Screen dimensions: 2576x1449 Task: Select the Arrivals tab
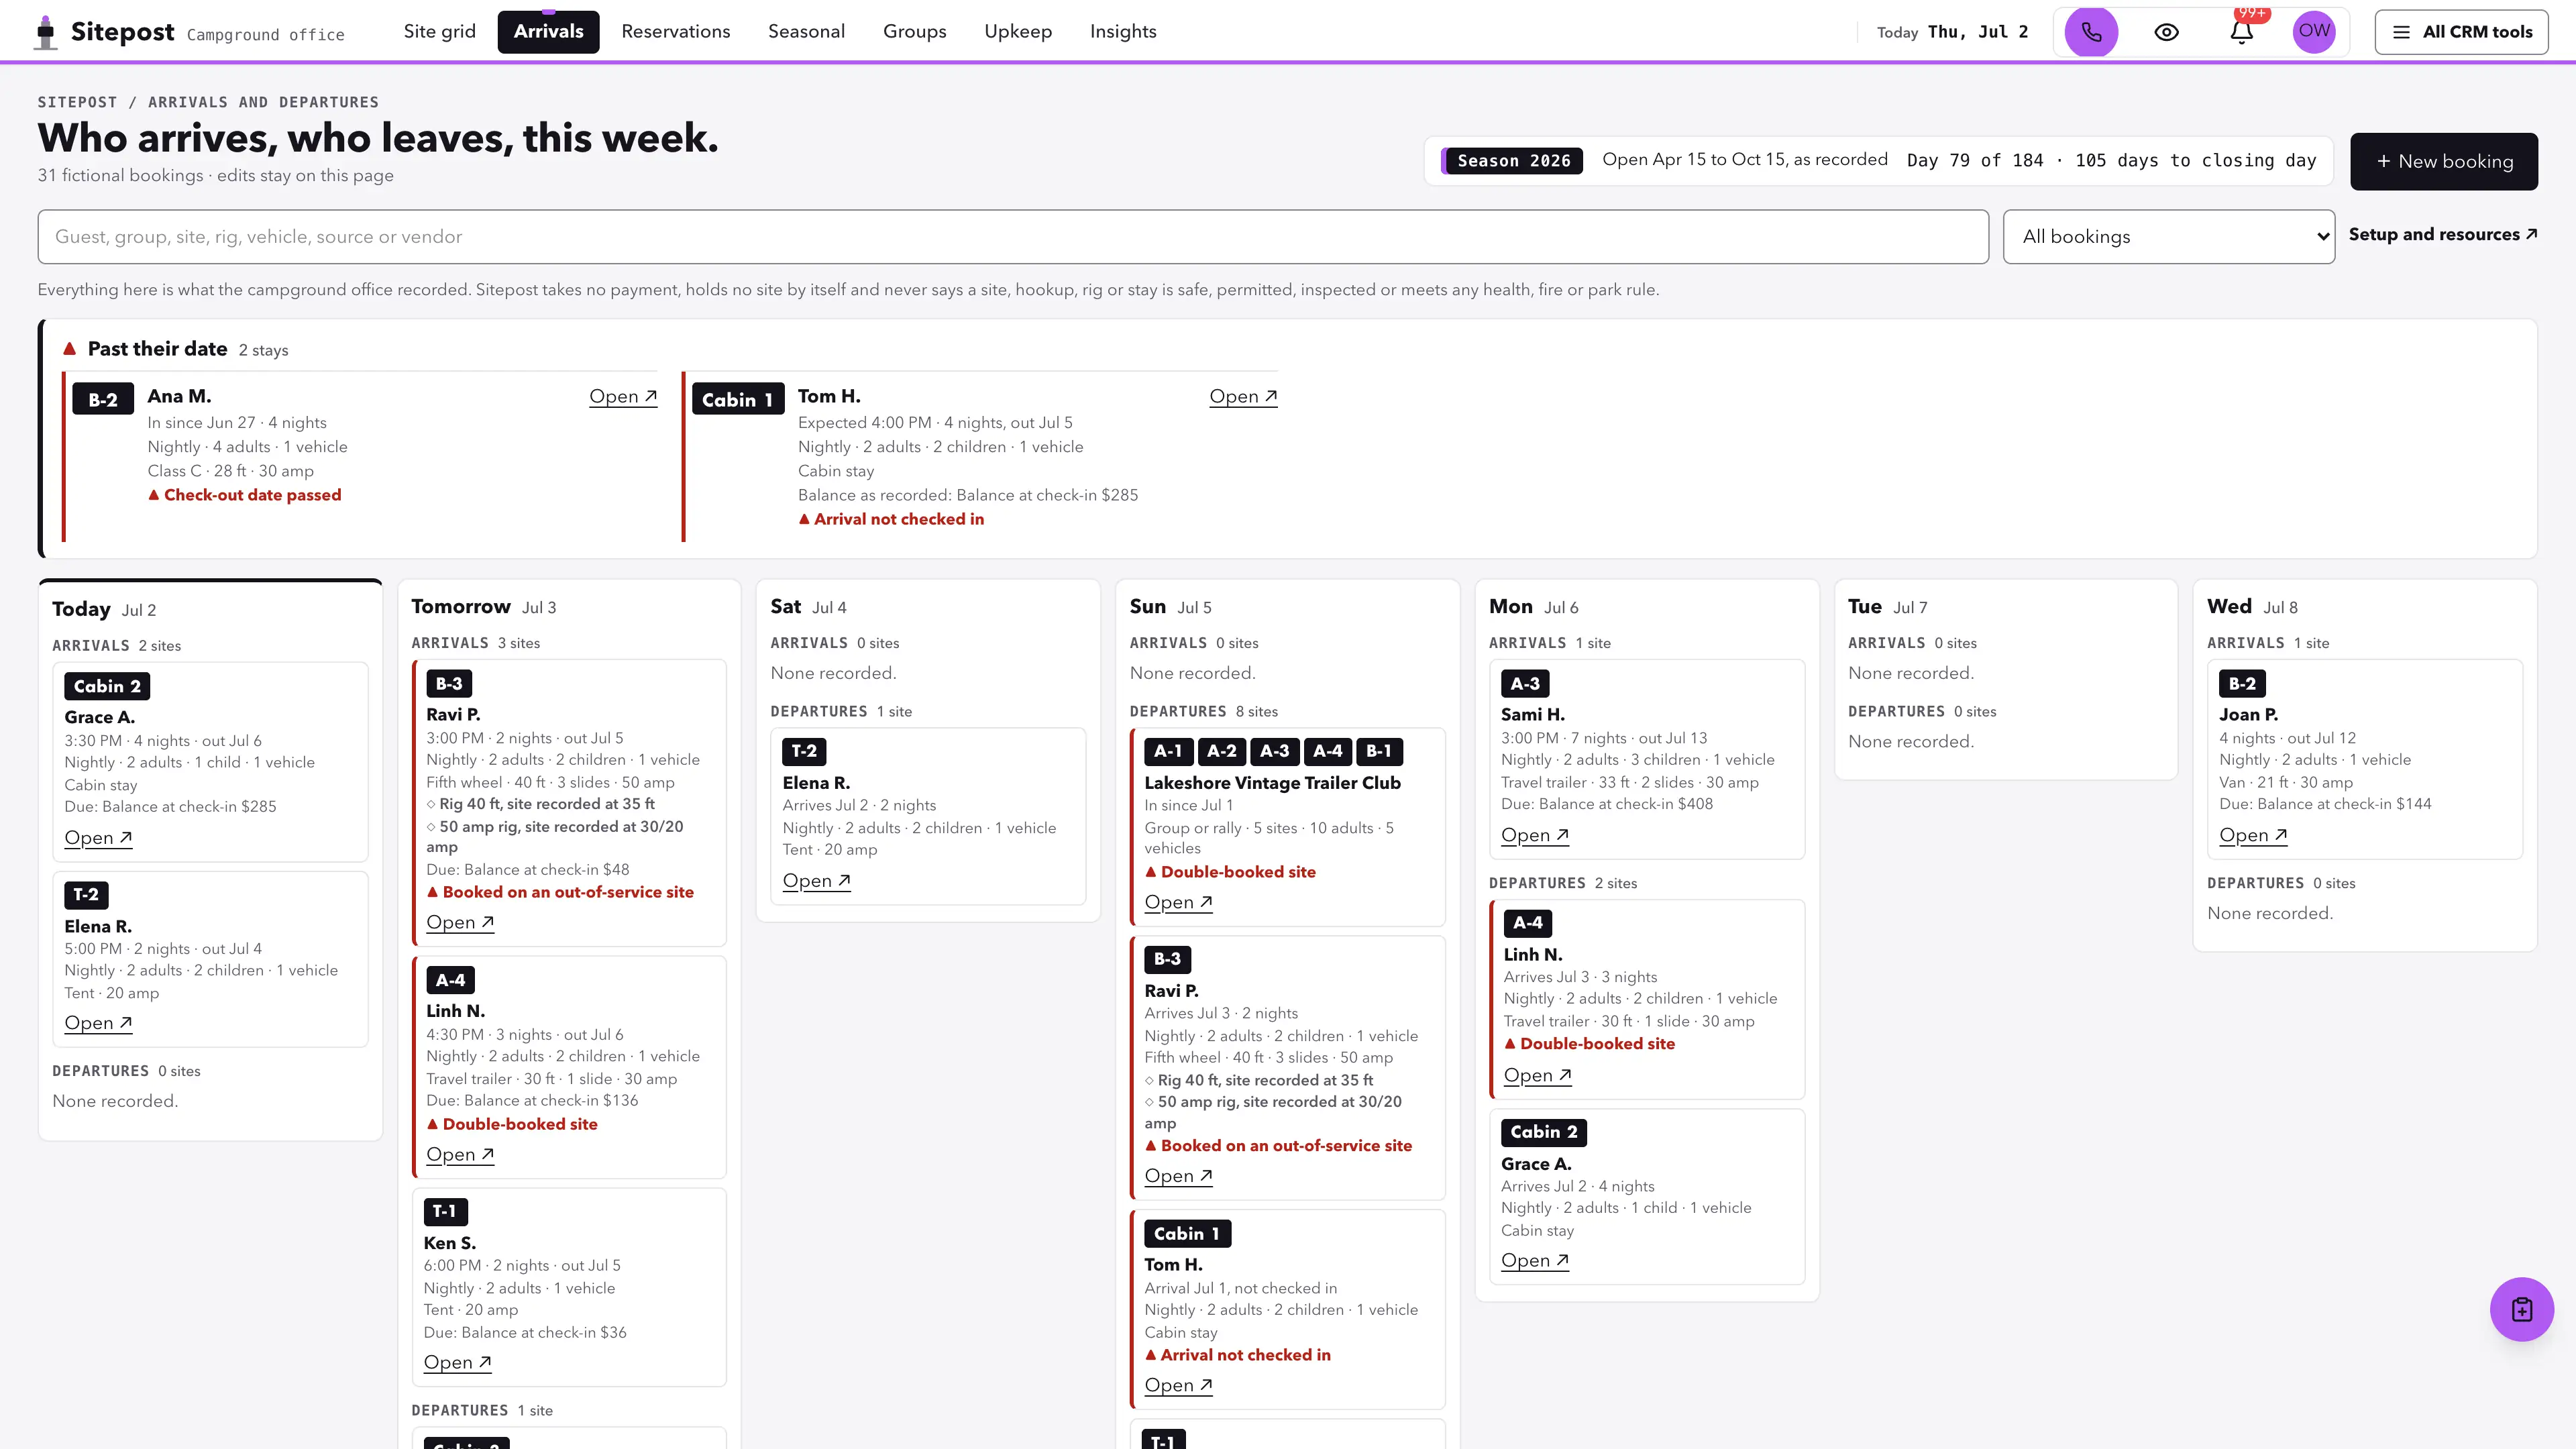(x=548, y=32)
